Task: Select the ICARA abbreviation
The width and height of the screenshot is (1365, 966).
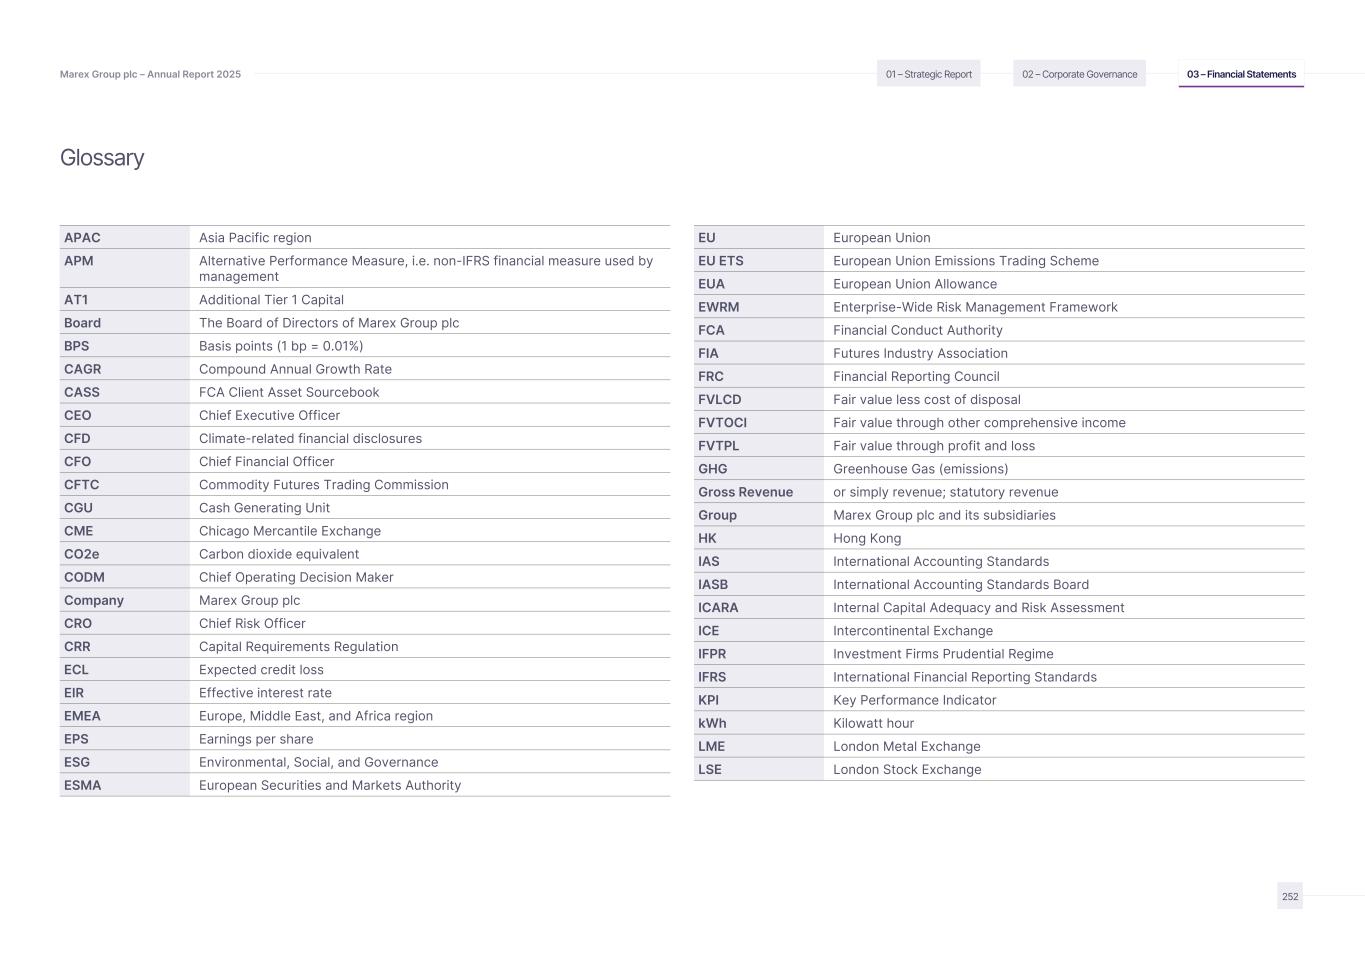Action: (718, 608)
